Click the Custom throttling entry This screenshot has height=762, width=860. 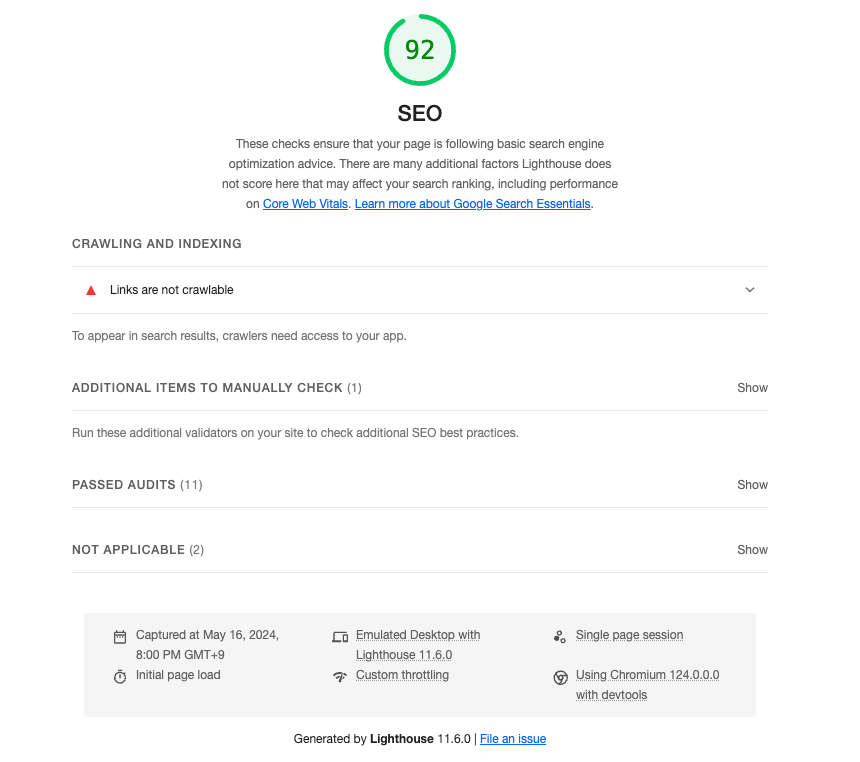tap(402, 675)
